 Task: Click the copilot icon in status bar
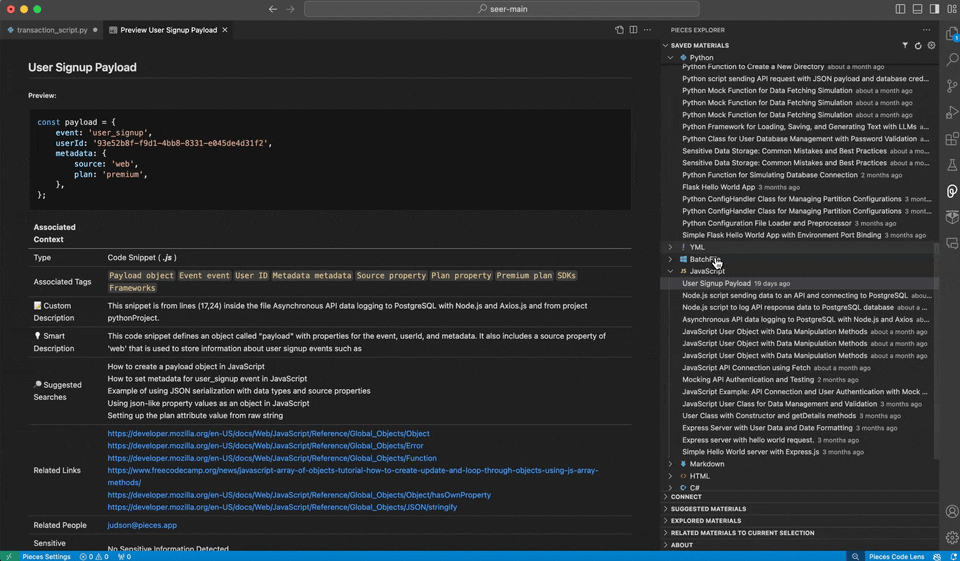(x=937, y=556)
